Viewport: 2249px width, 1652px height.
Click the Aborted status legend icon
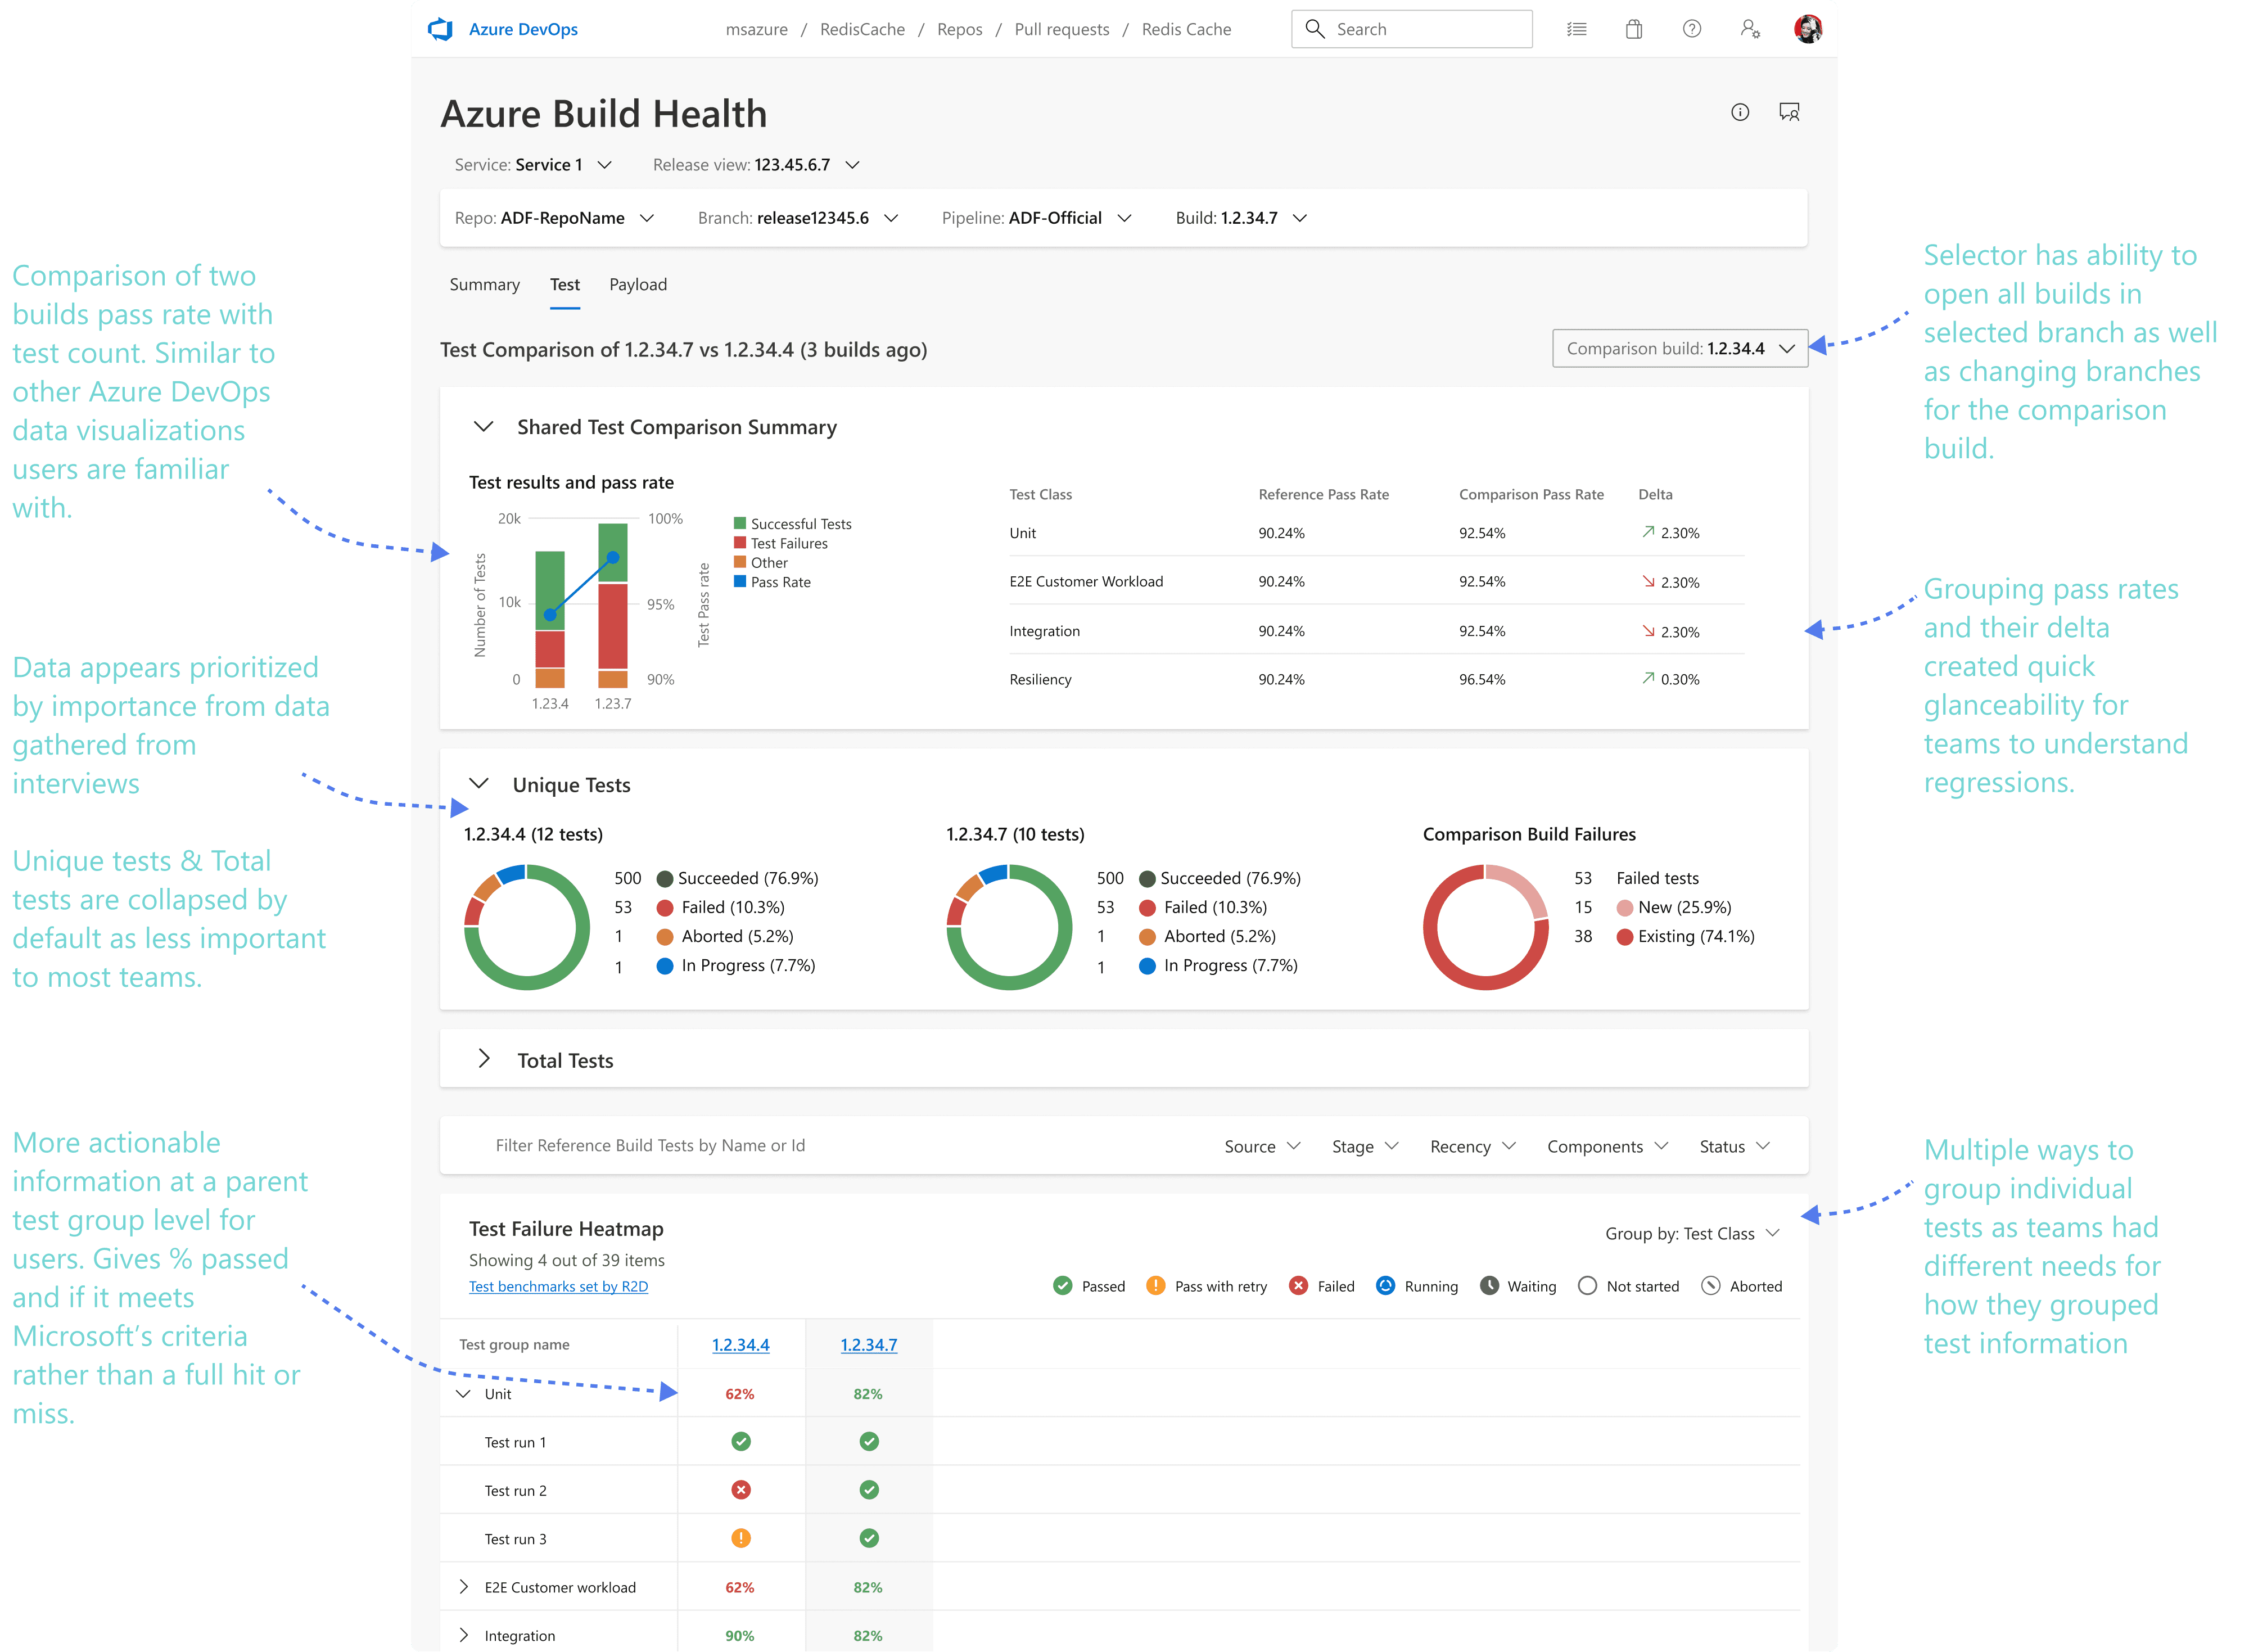pyautogui.click(x=1711, y=1285)
